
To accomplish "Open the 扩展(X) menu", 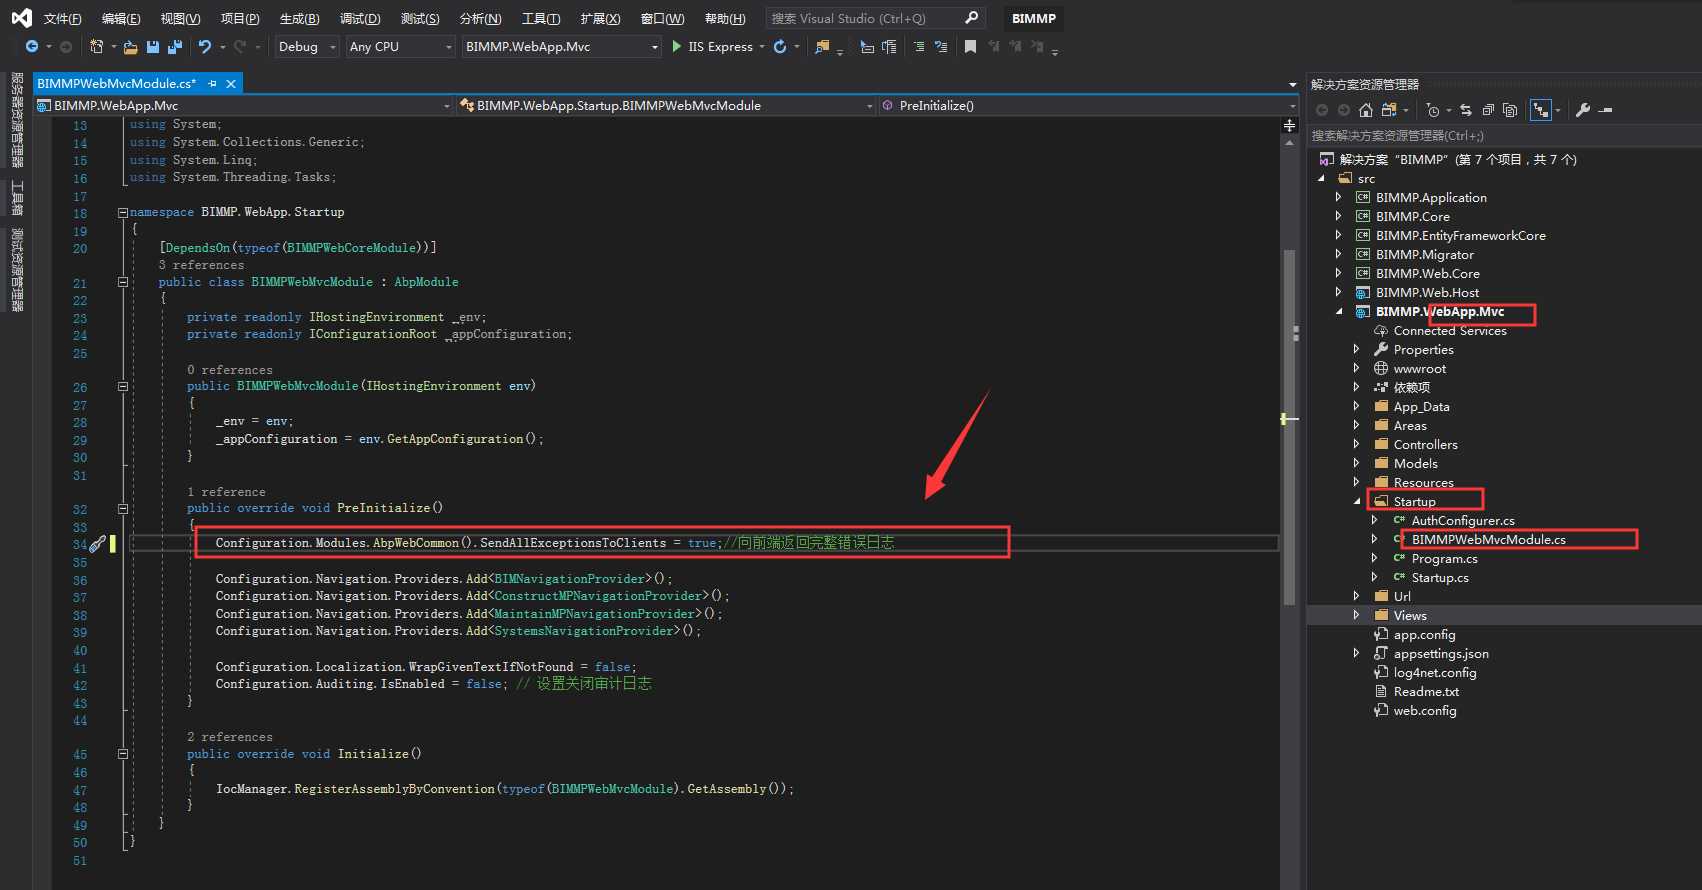I will pos(600,18).
